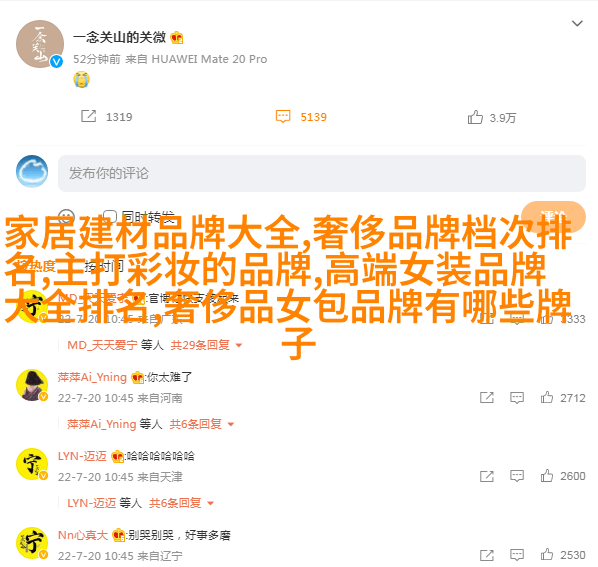Reply to the 哈哈哈哈哈哈 comment via bubble icon
The height and width of the screenshot is (567, 598).
pos(517,476)
